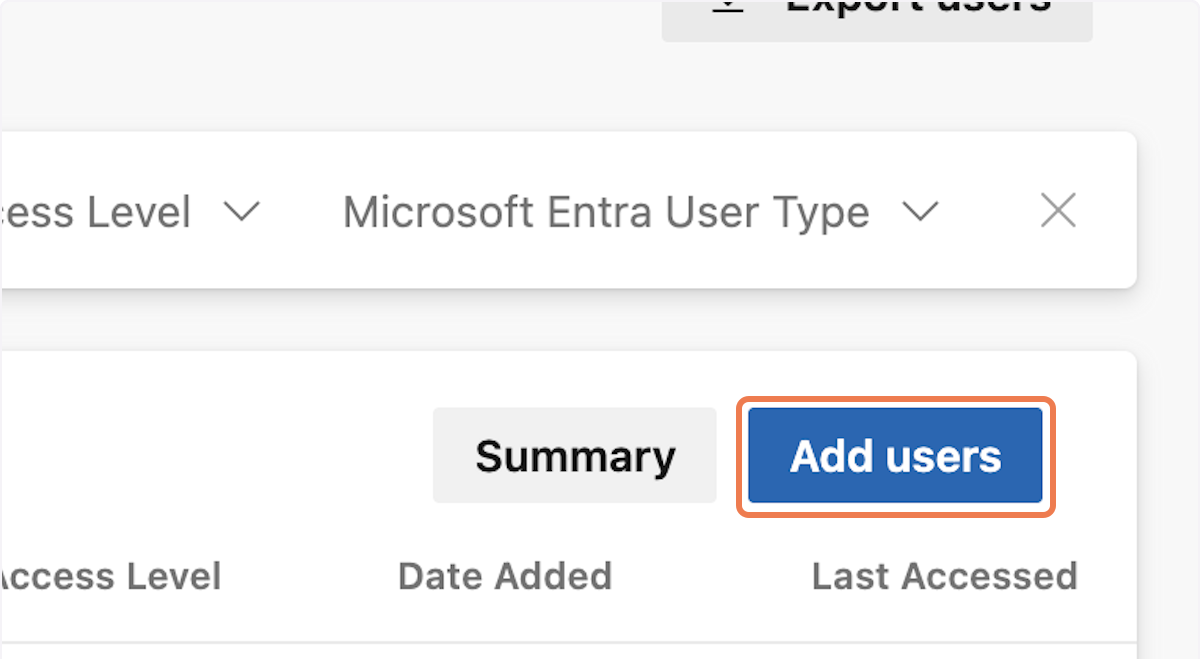This screenshot has height=659, width=1200.
Task: Open the Summary view button
Action: click(575, 456)
